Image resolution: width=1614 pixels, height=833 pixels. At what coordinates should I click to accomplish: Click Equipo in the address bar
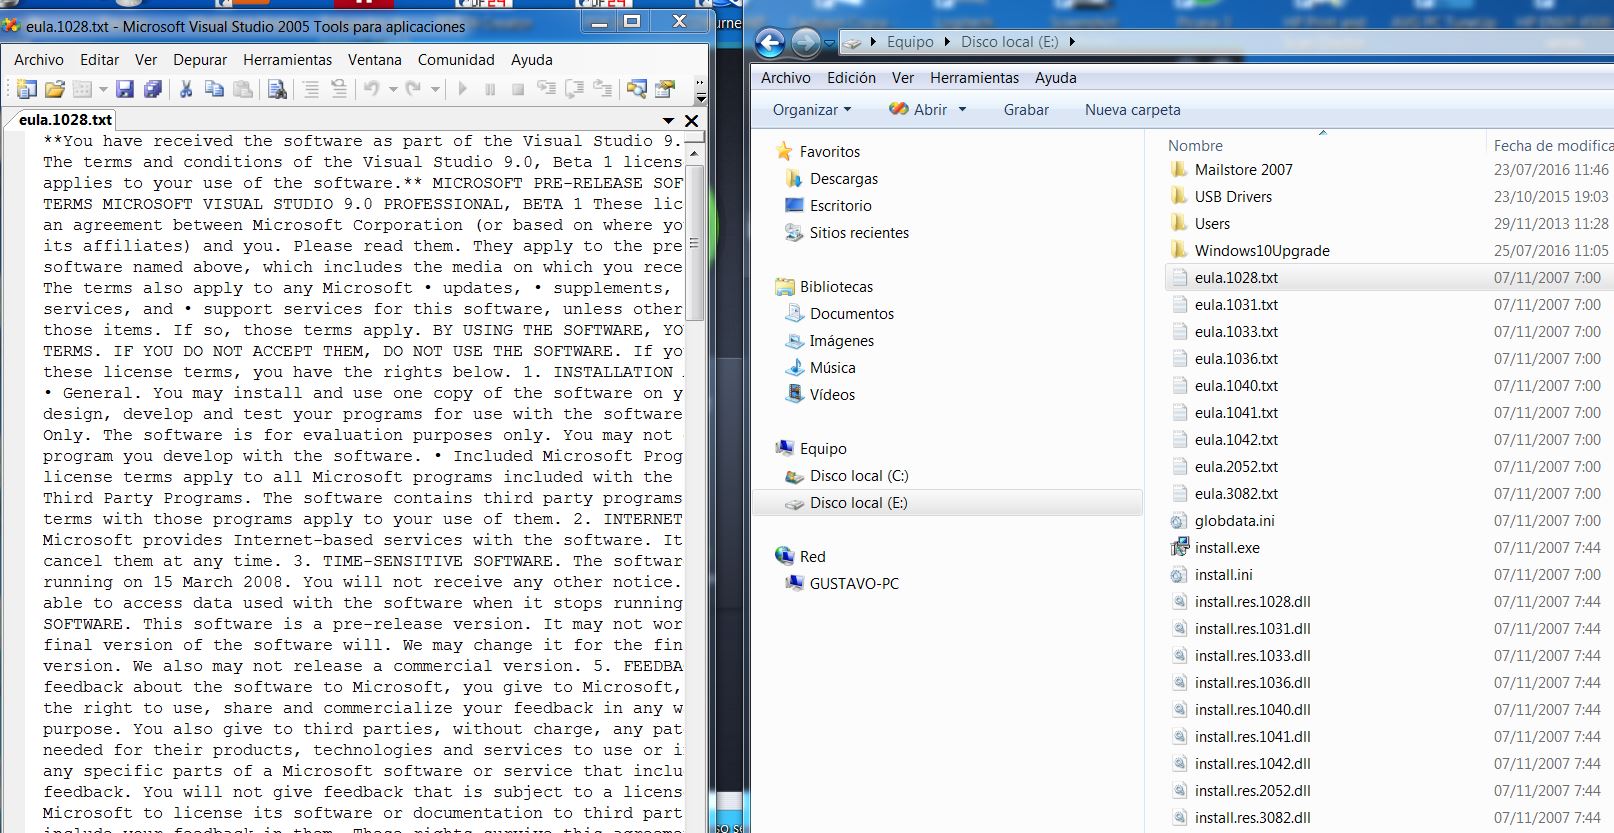pos(910,42)
